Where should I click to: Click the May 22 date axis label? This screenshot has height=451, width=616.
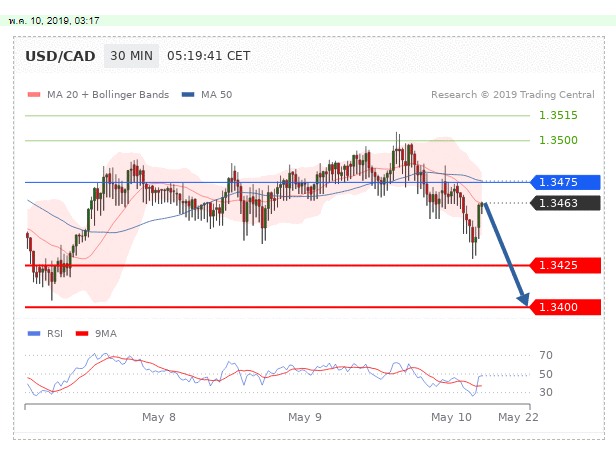click(518, 417)
